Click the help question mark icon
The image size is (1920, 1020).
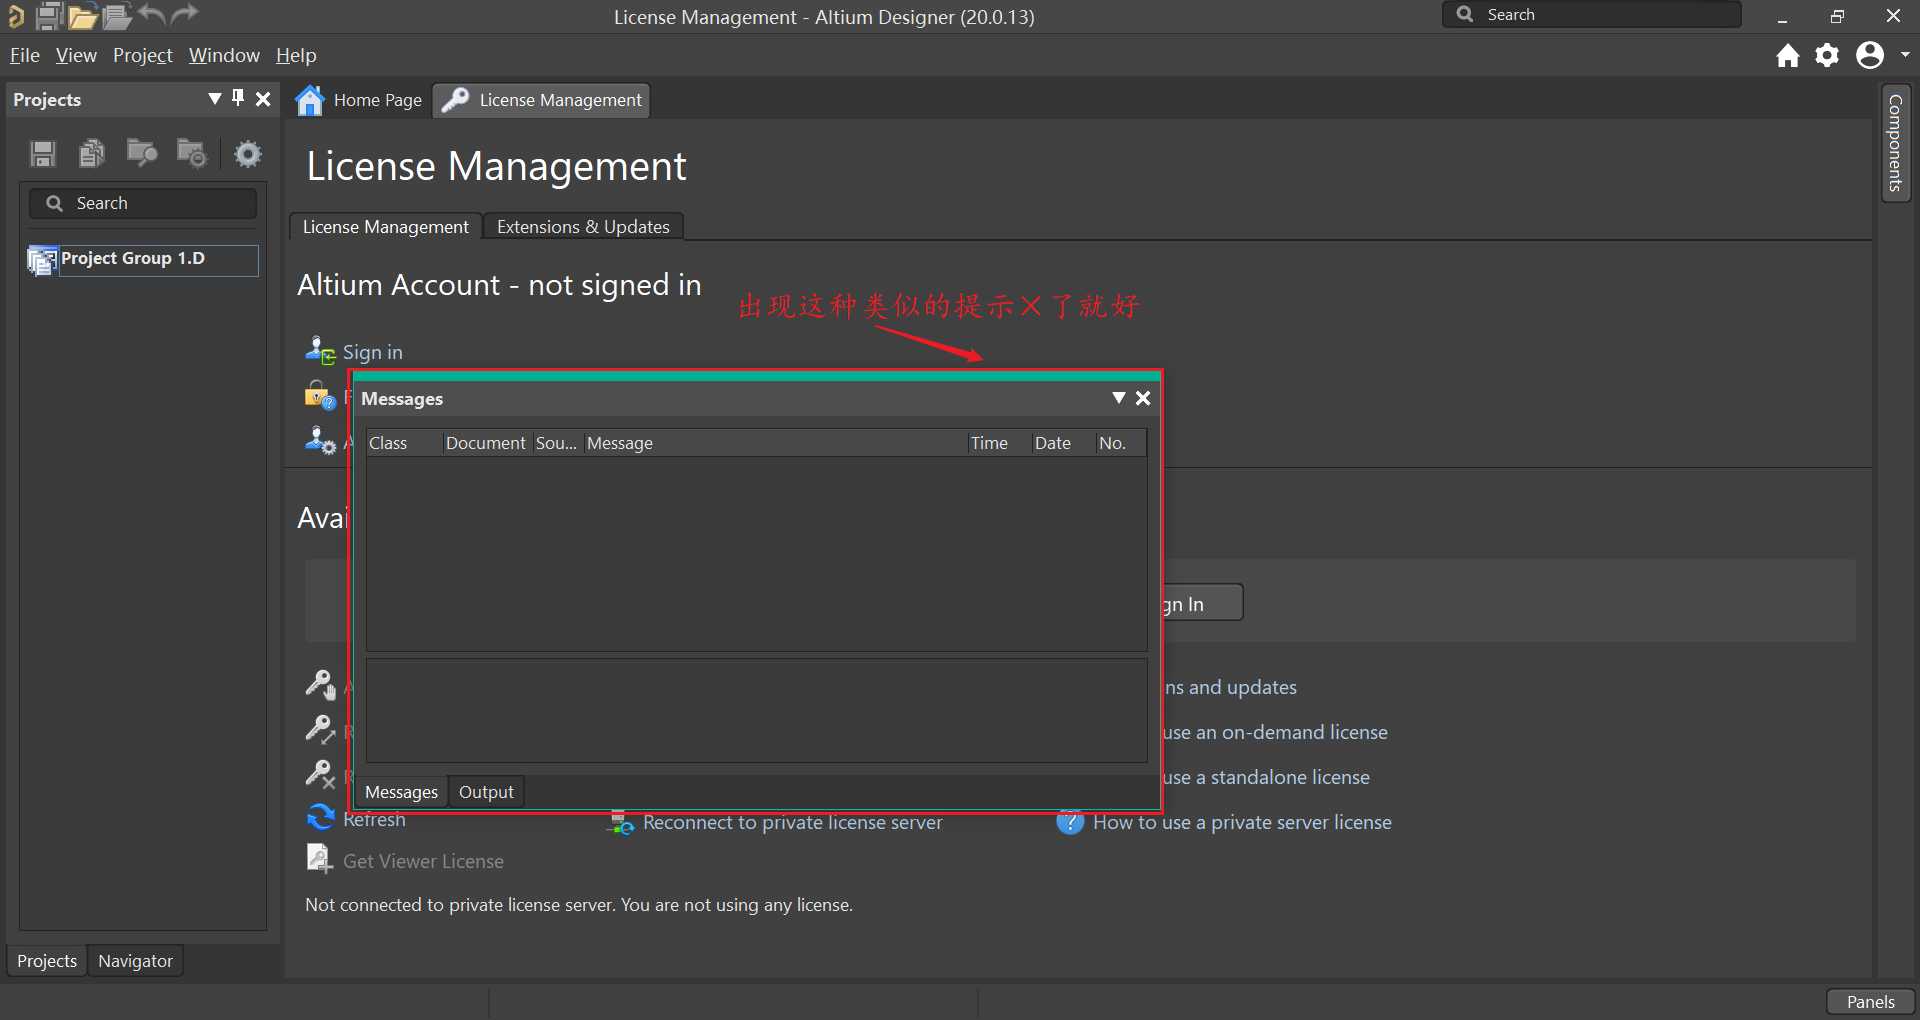[x=1070, y=822]
